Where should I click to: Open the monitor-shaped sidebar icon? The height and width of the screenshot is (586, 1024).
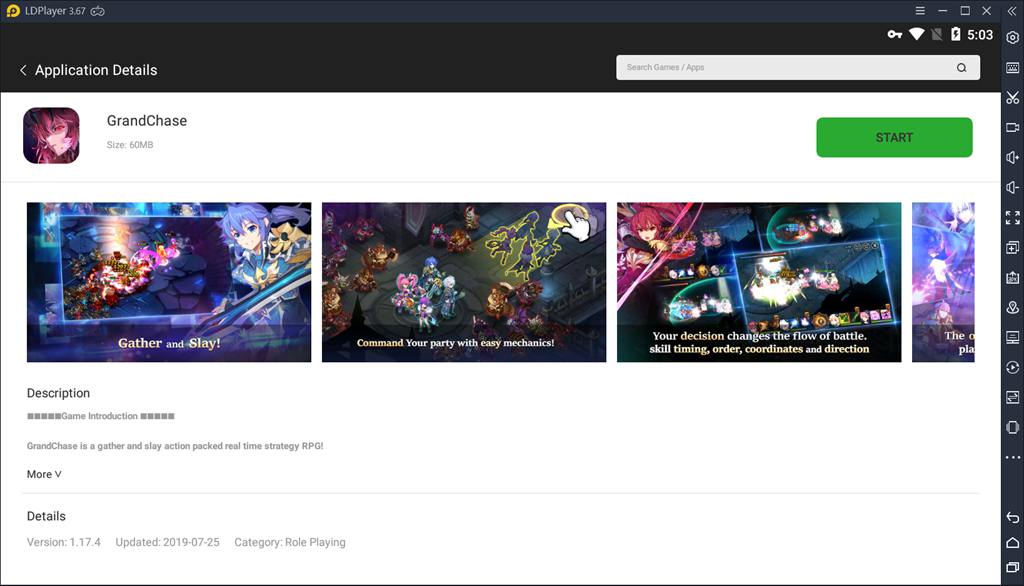coord(1012,338)
